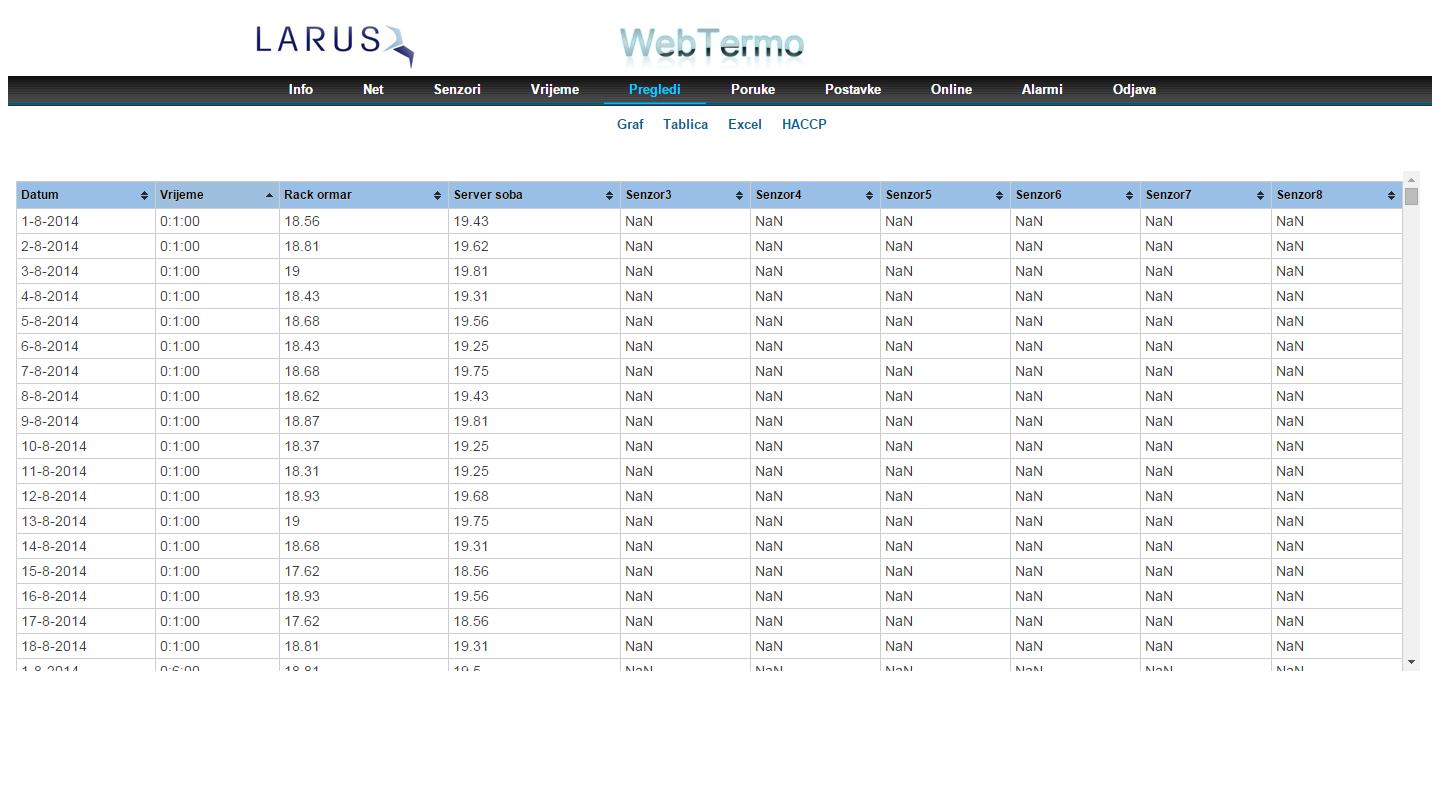
Task: Click the table scrollbar down arrow
Action: tap(1411, 662)
